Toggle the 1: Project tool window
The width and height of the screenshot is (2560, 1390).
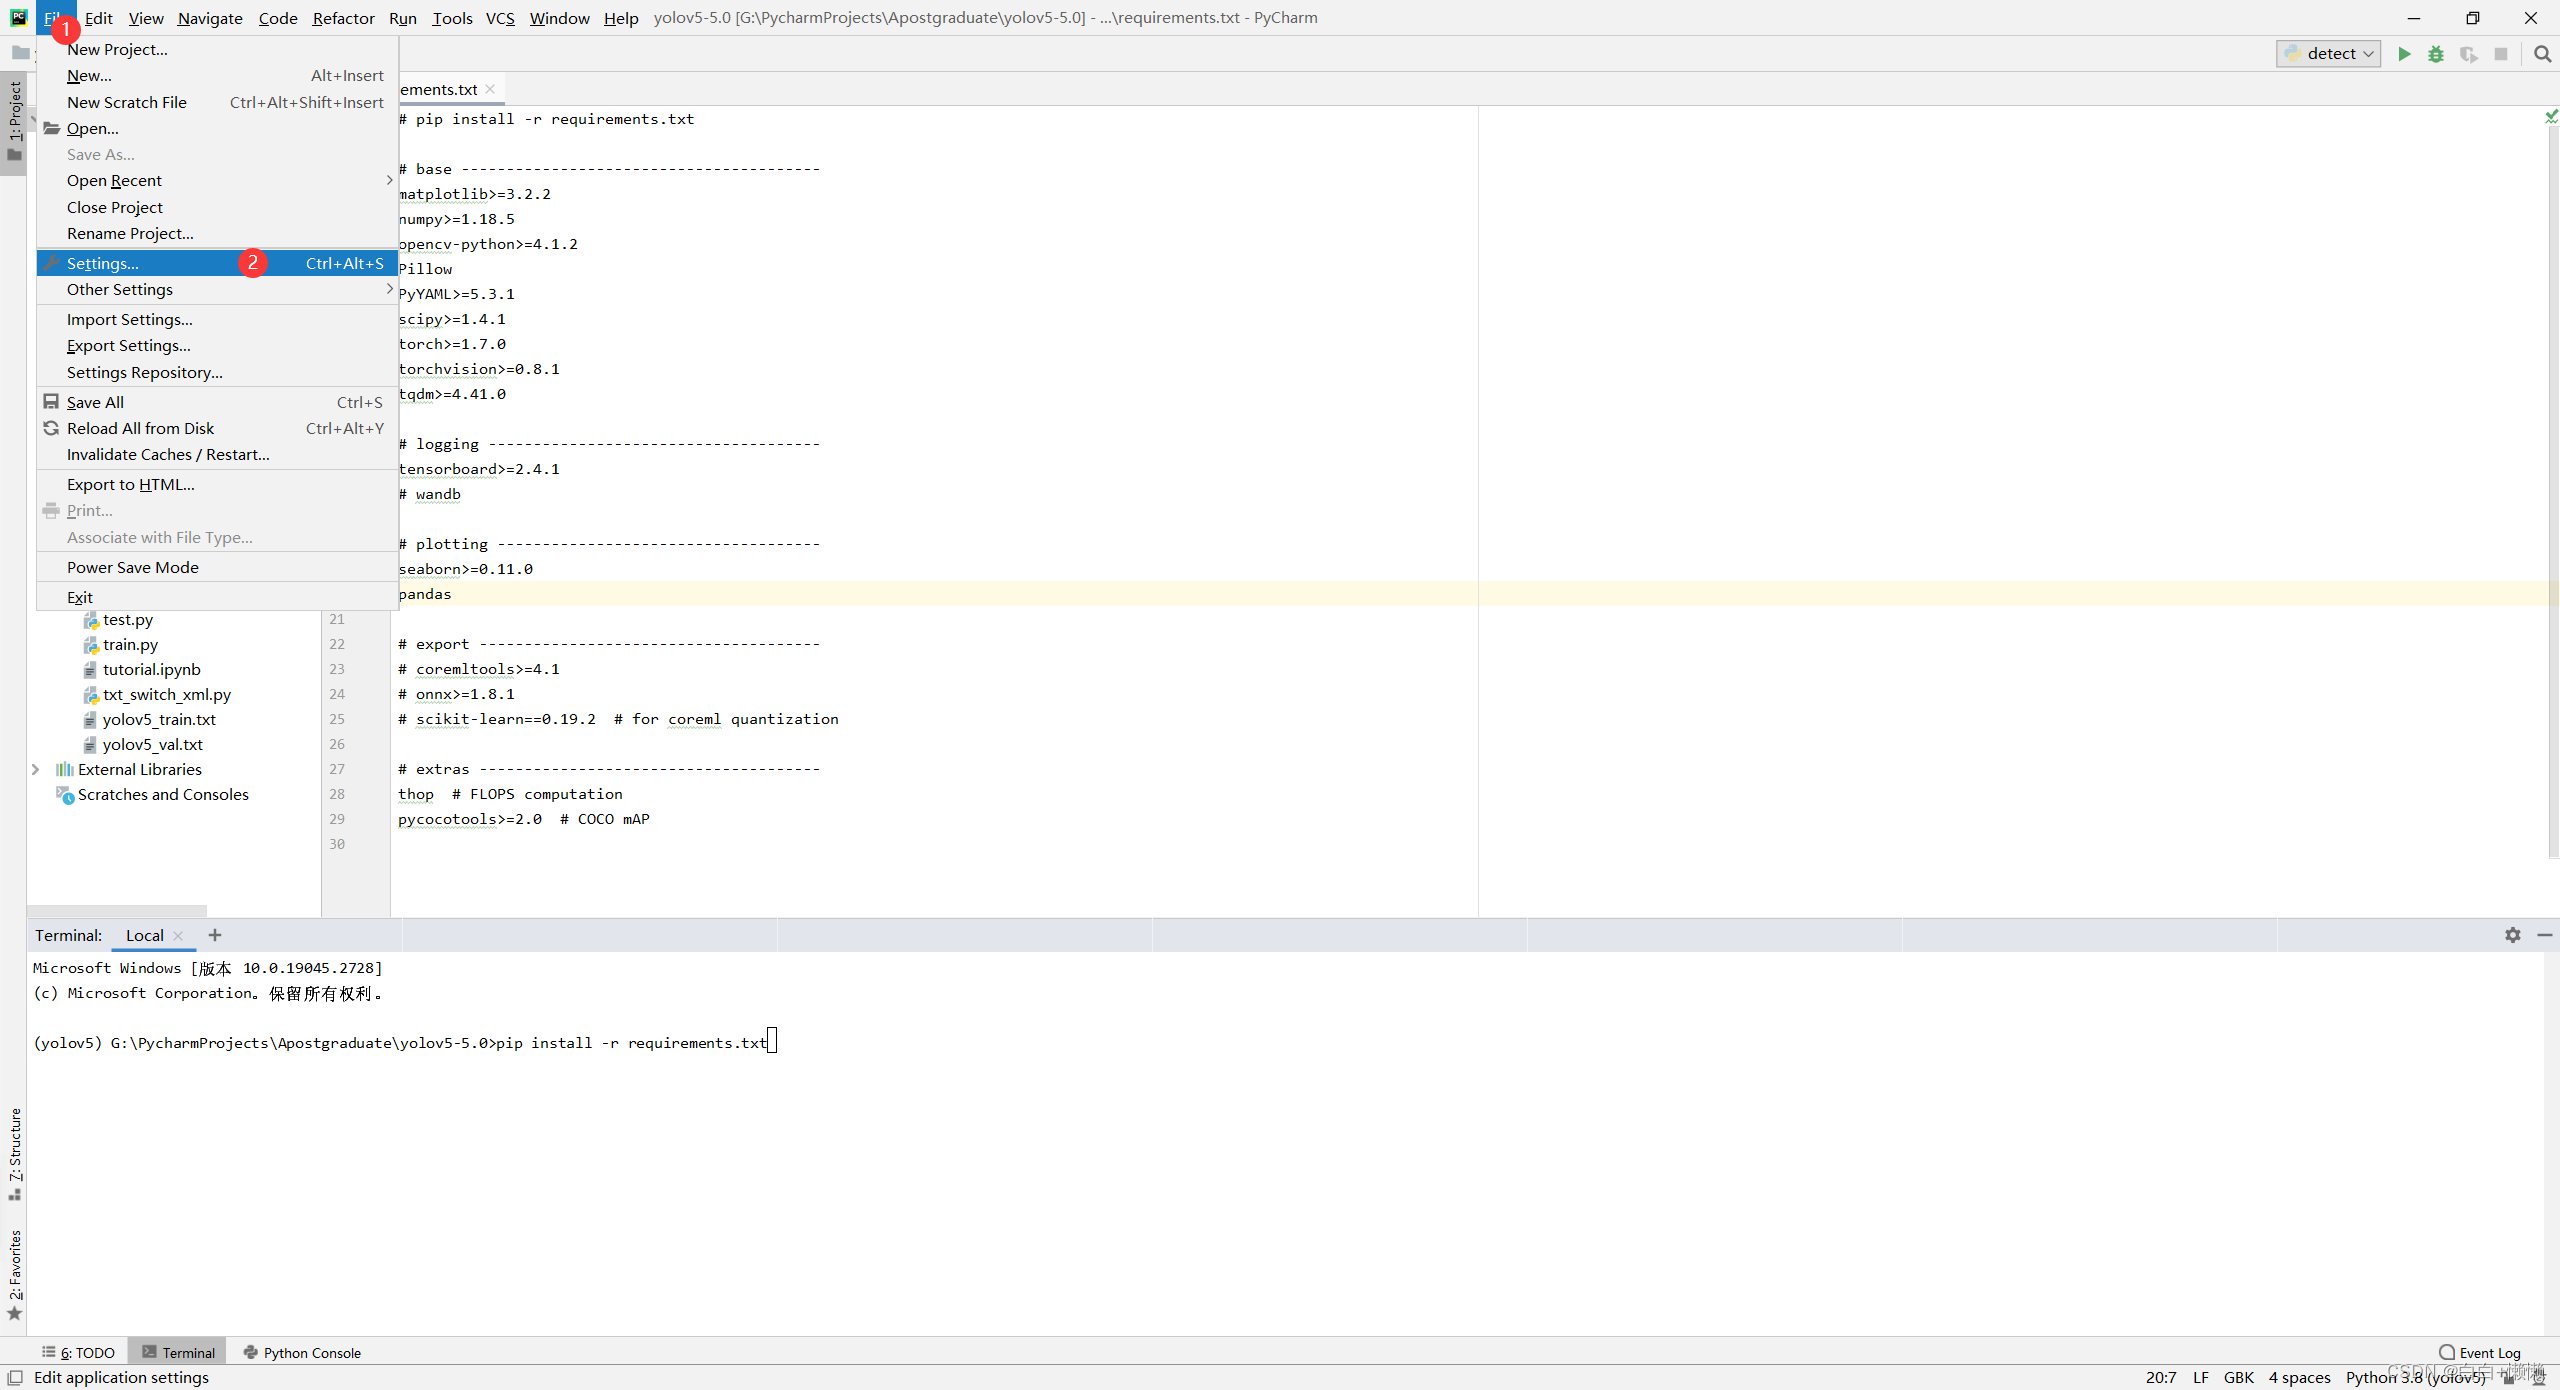pyautogui.click(x=14, y=120)
